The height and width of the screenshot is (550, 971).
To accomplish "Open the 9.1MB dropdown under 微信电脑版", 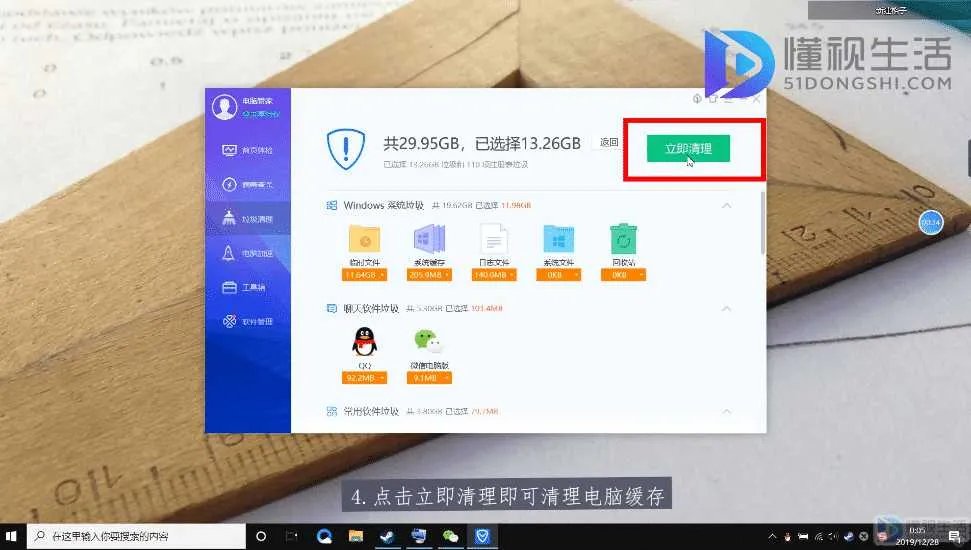I will 429,378.
